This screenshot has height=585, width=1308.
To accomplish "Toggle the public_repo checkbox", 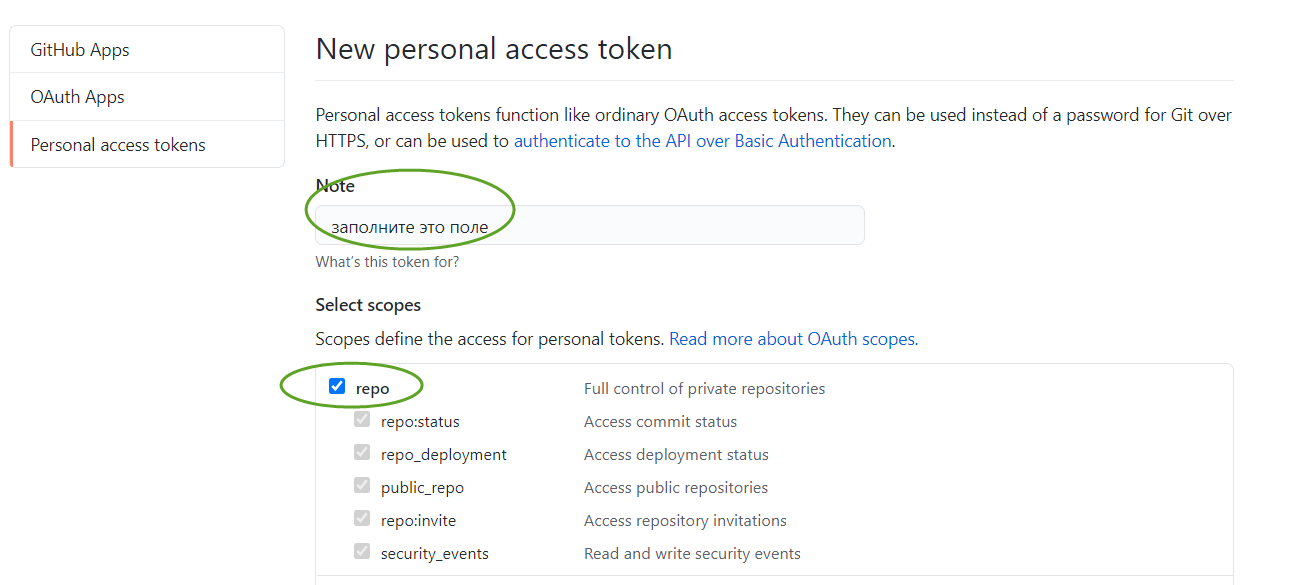I will 362,486.
